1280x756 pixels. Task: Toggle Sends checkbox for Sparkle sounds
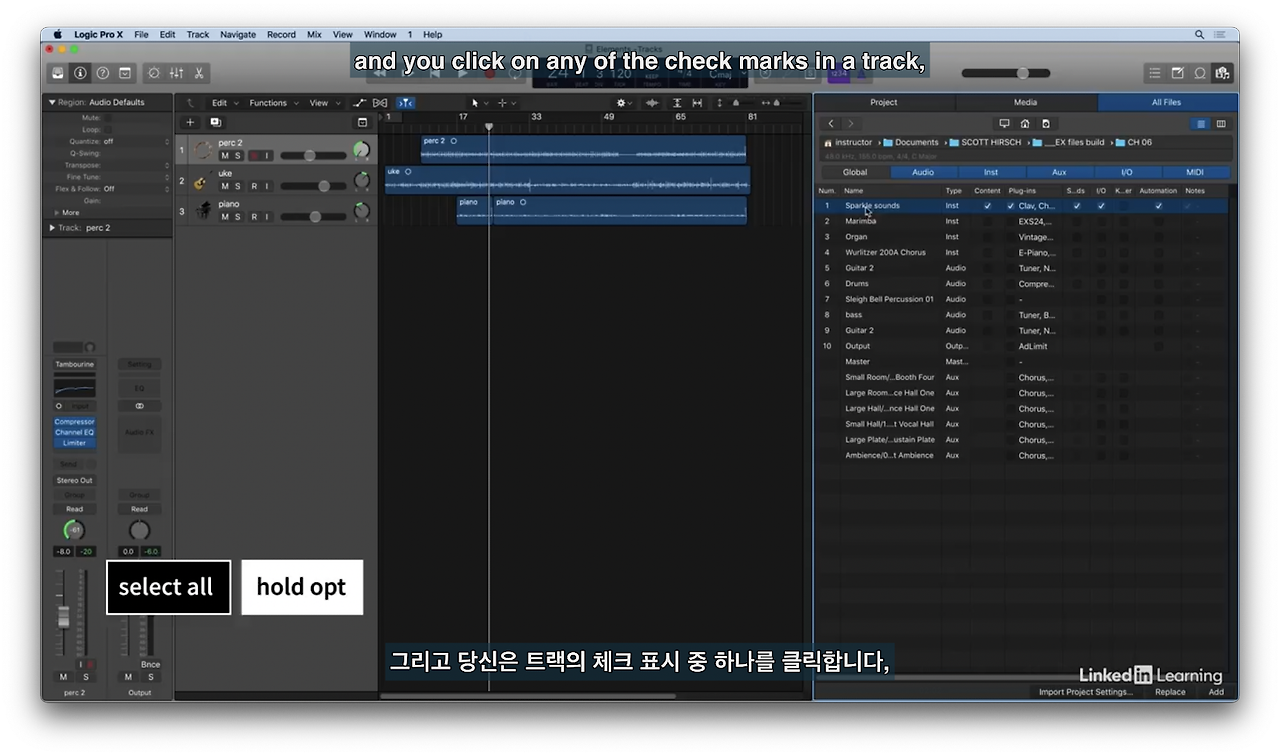(x=1077, y=206)
